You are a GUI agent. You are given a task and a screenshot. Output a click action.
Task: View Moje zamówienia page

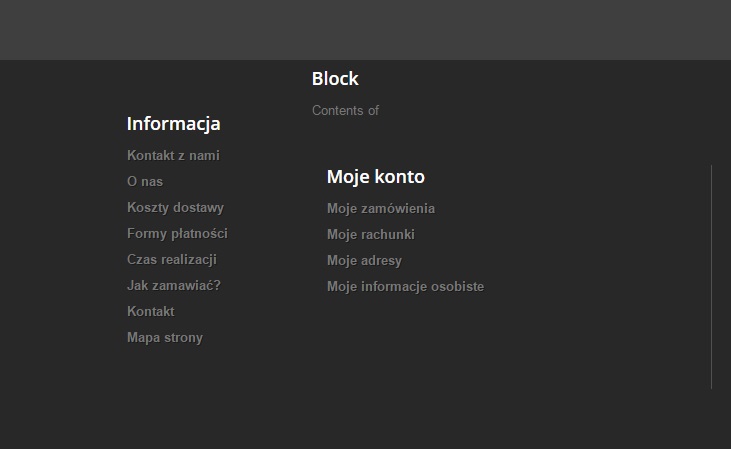pos(381,209)
